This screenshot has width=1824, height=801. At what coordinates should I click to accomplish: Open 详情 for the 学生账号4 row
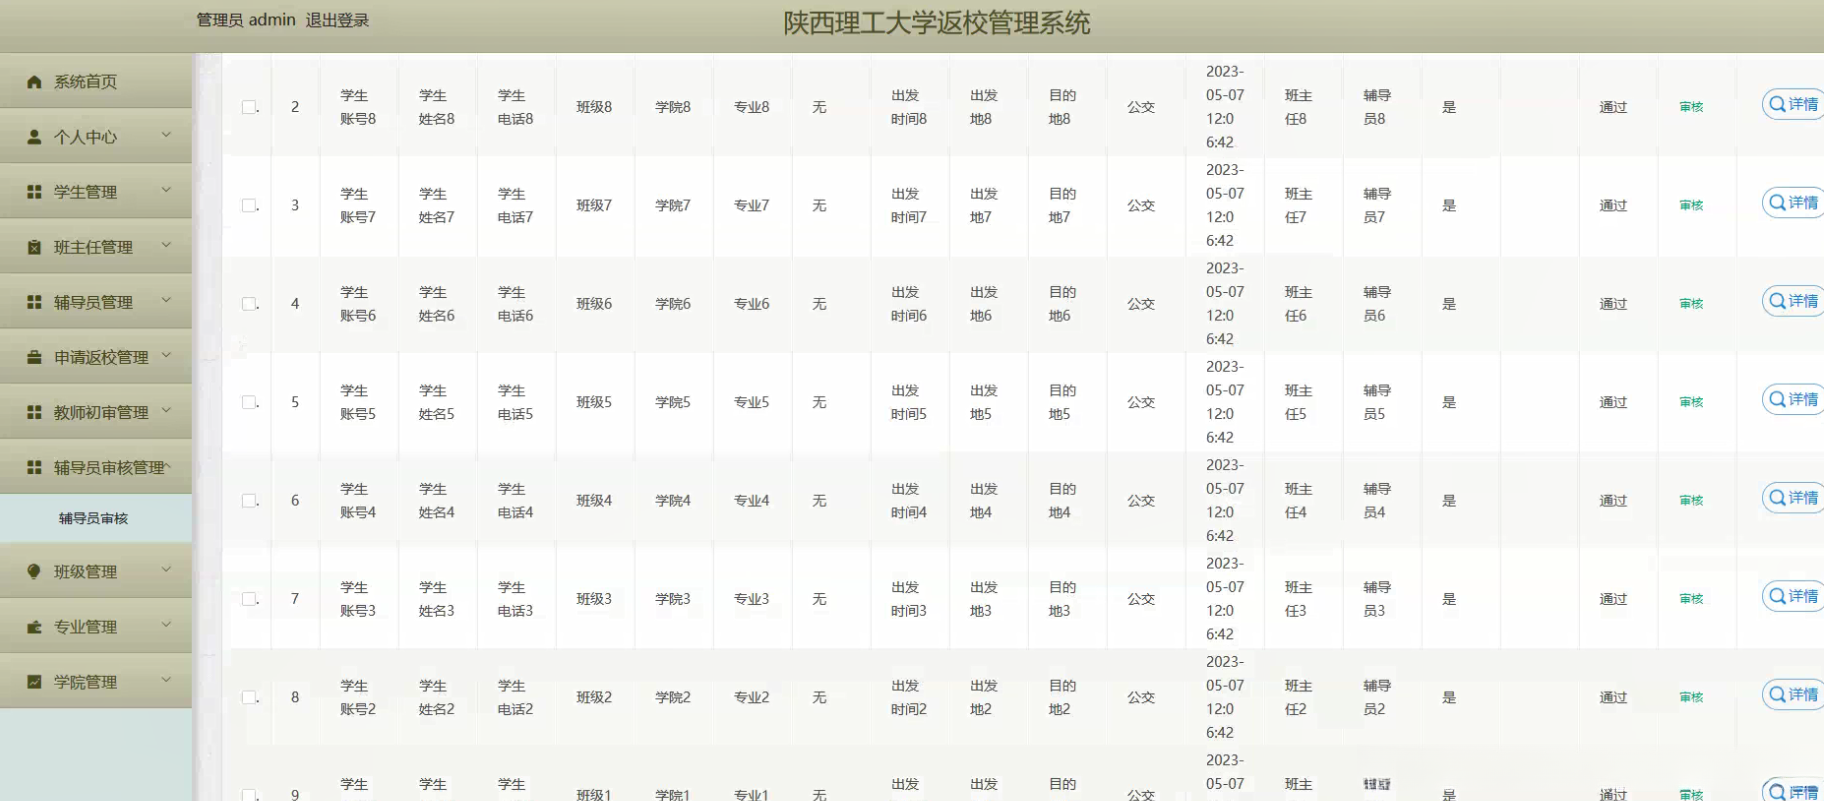tap(1793, 498)
